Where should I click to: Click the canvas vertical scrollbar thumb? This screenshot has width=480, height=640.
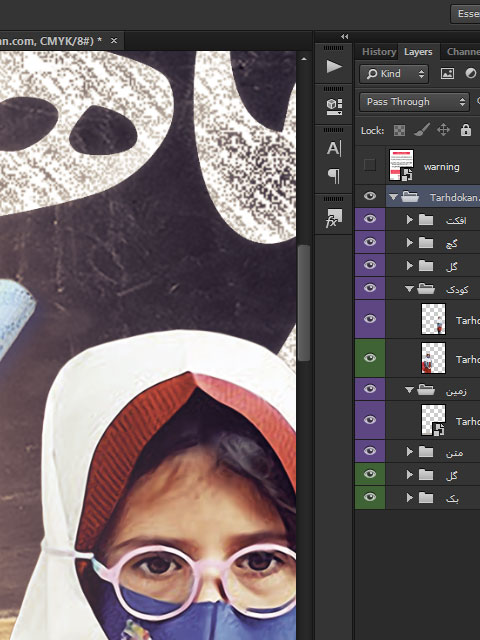tap(303, 303)
